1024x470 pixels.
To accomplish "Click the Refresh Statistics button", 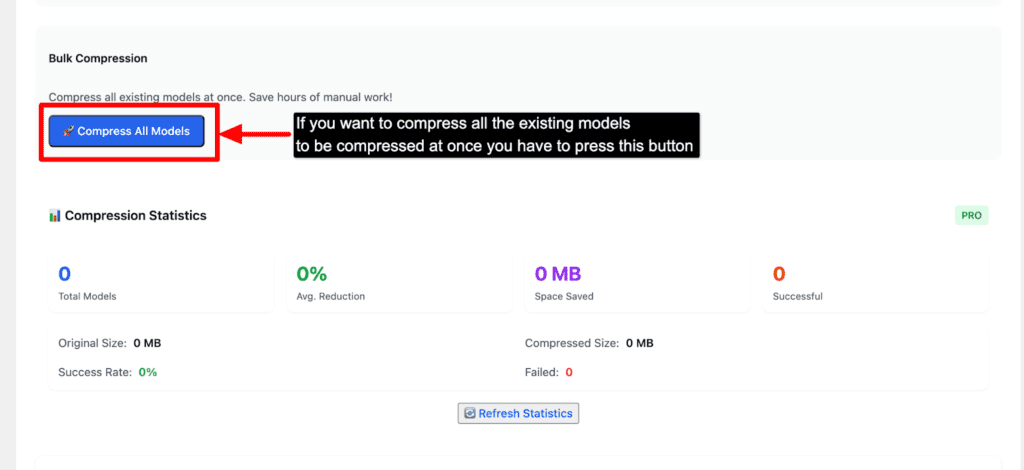I will [518, 413].
